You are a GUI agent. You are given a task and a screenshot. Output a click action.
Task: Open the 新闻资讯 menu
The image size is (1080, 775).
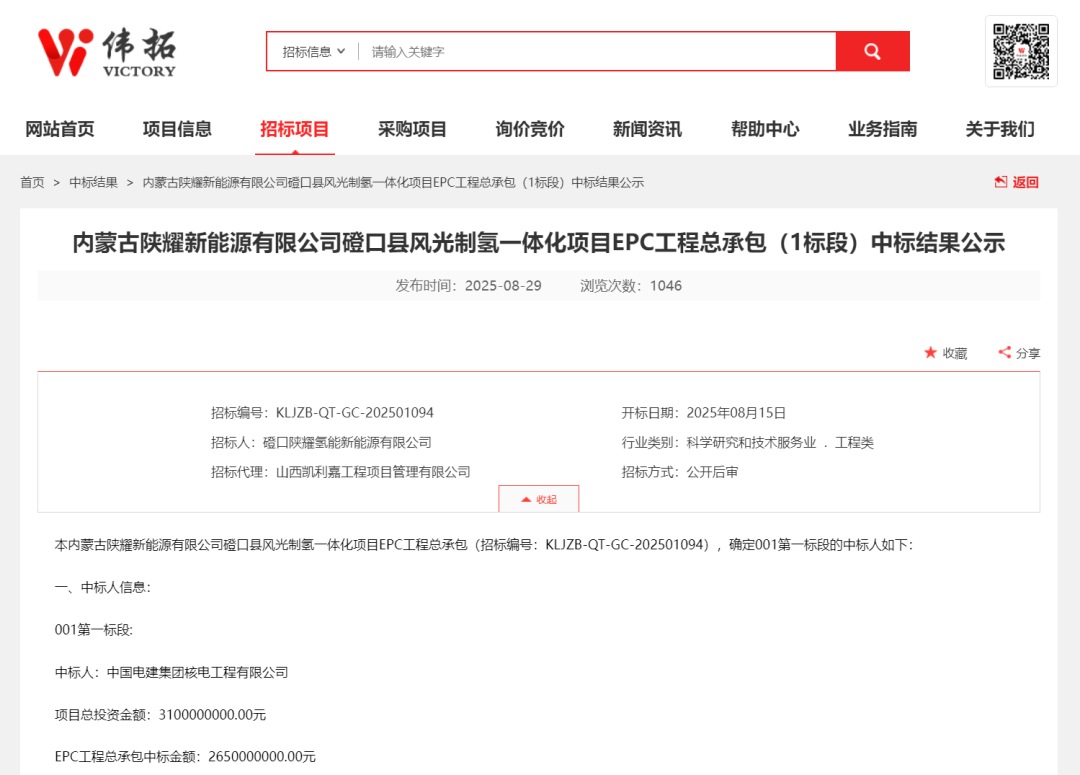[x=646, y=128]
